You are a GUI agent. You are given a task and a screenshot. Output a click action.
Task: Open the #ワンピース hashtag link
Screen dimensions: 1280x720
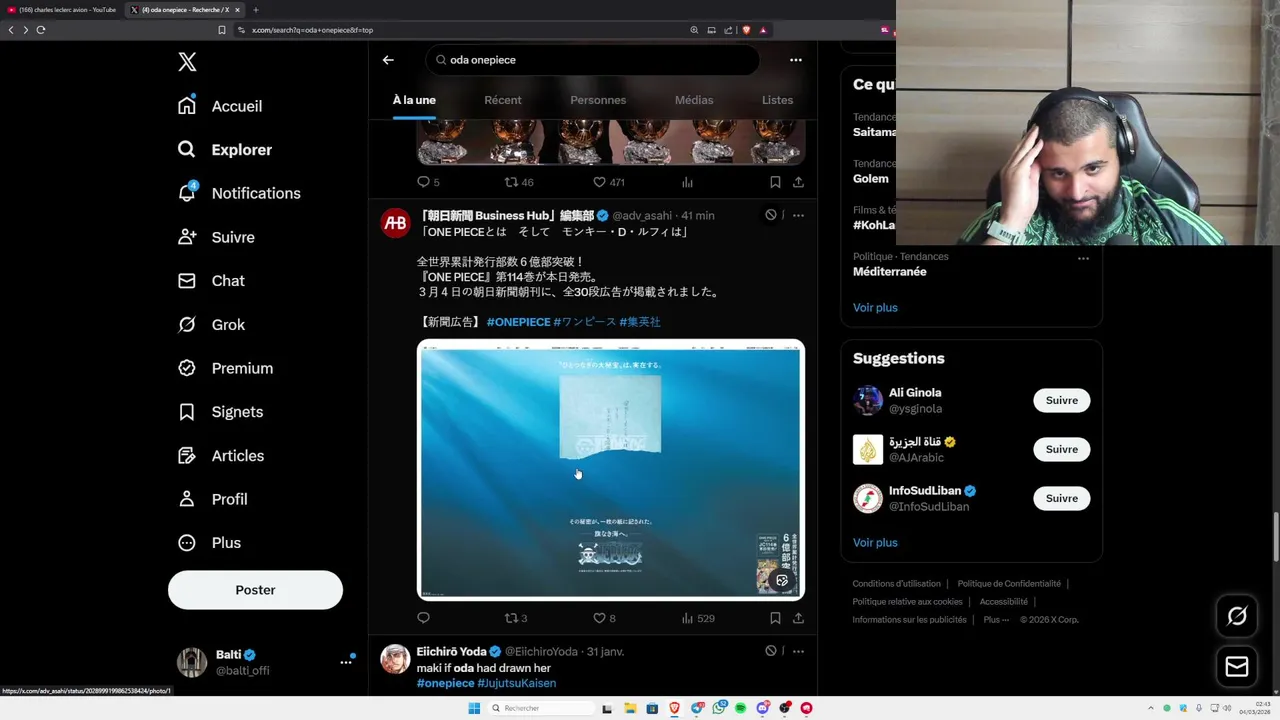pyautogui.click(x=584, y=322)
